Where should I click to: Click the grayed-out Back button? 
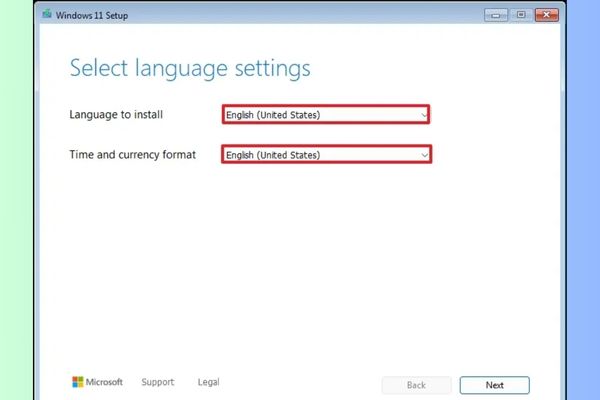[416, 385]
